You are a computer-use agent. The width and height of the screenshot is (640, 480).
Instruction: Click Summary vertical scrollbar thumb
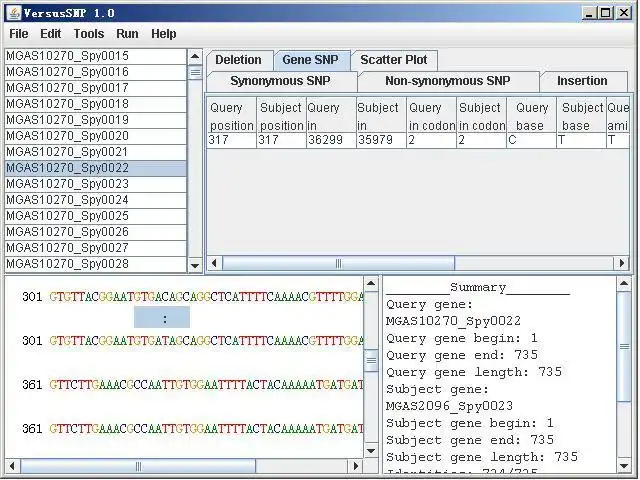tap(624, 347)
